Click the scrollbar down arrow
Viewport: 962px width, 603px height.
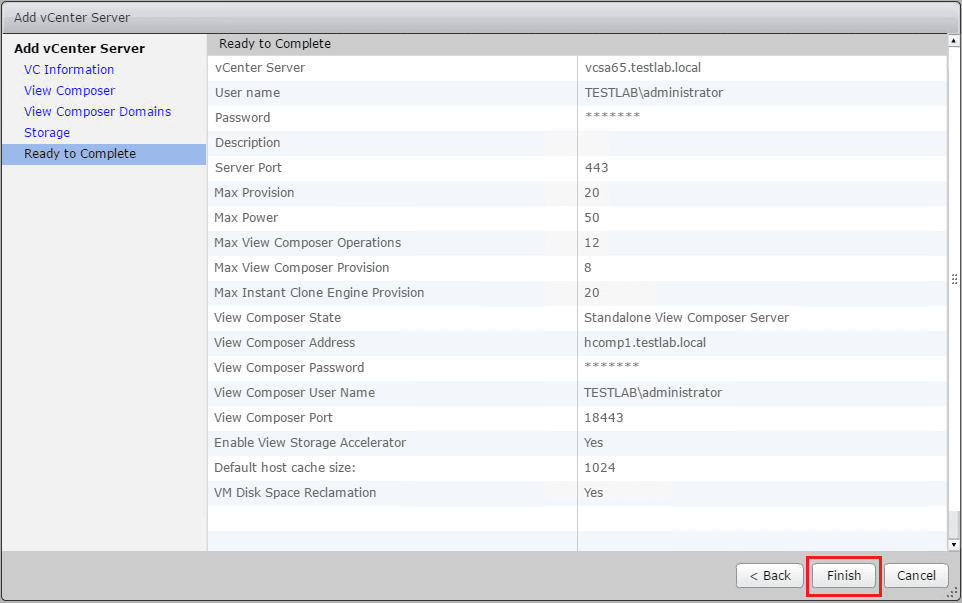(953, 544)
